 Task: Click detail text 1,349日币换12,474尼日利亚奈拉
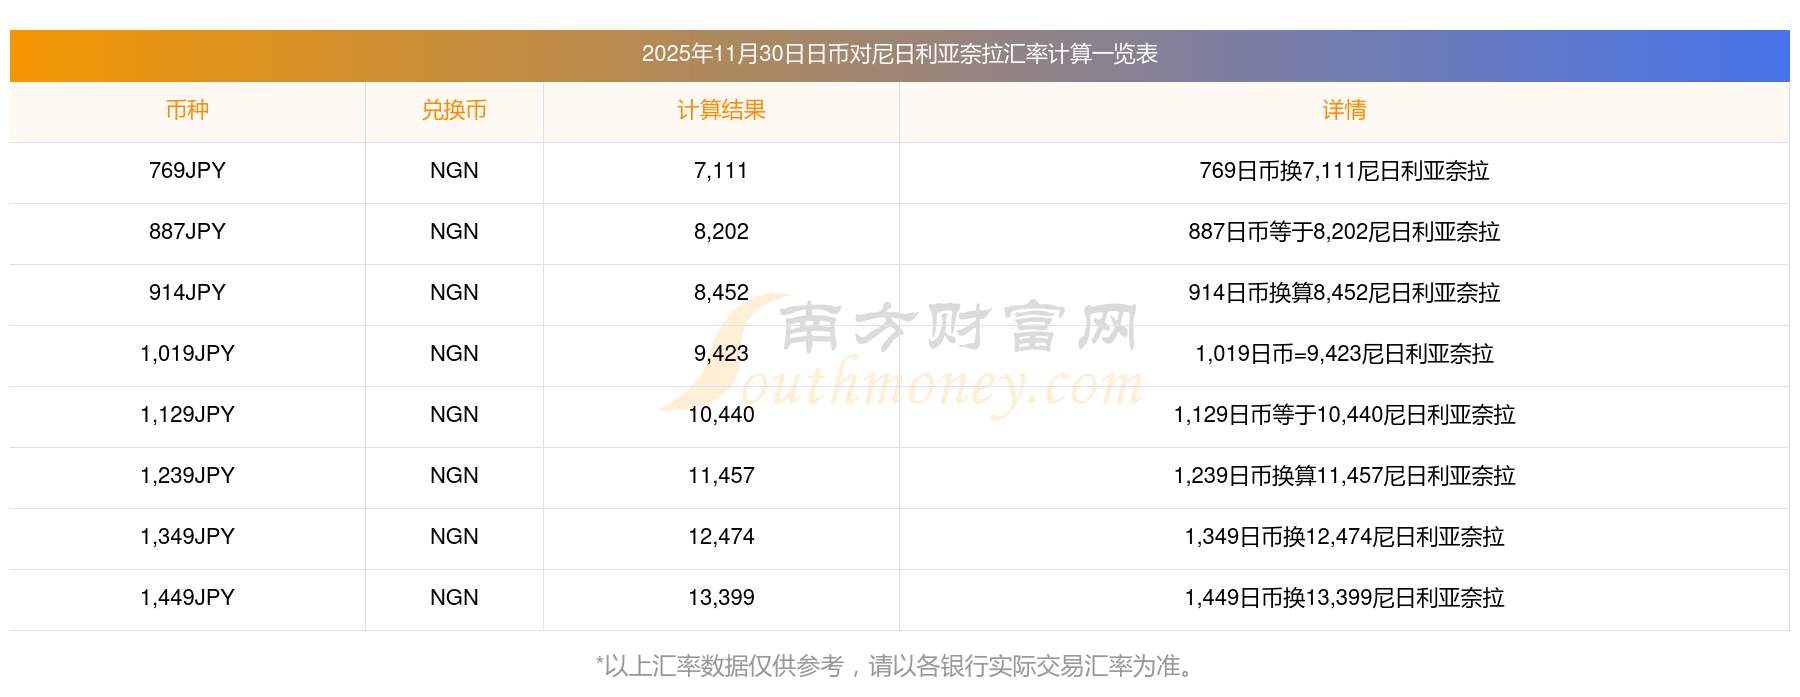(1344, 537)
